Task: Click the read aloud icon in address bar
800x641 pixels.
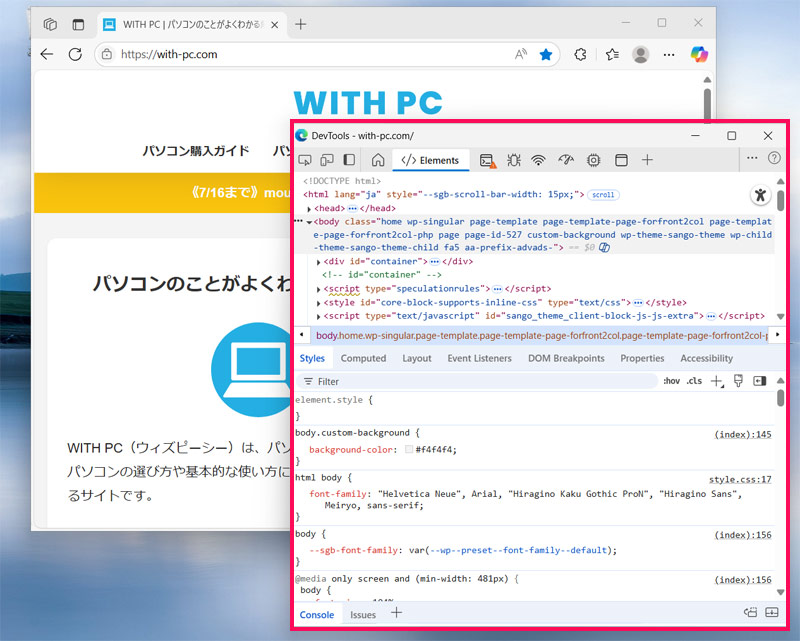Action: 521,54
